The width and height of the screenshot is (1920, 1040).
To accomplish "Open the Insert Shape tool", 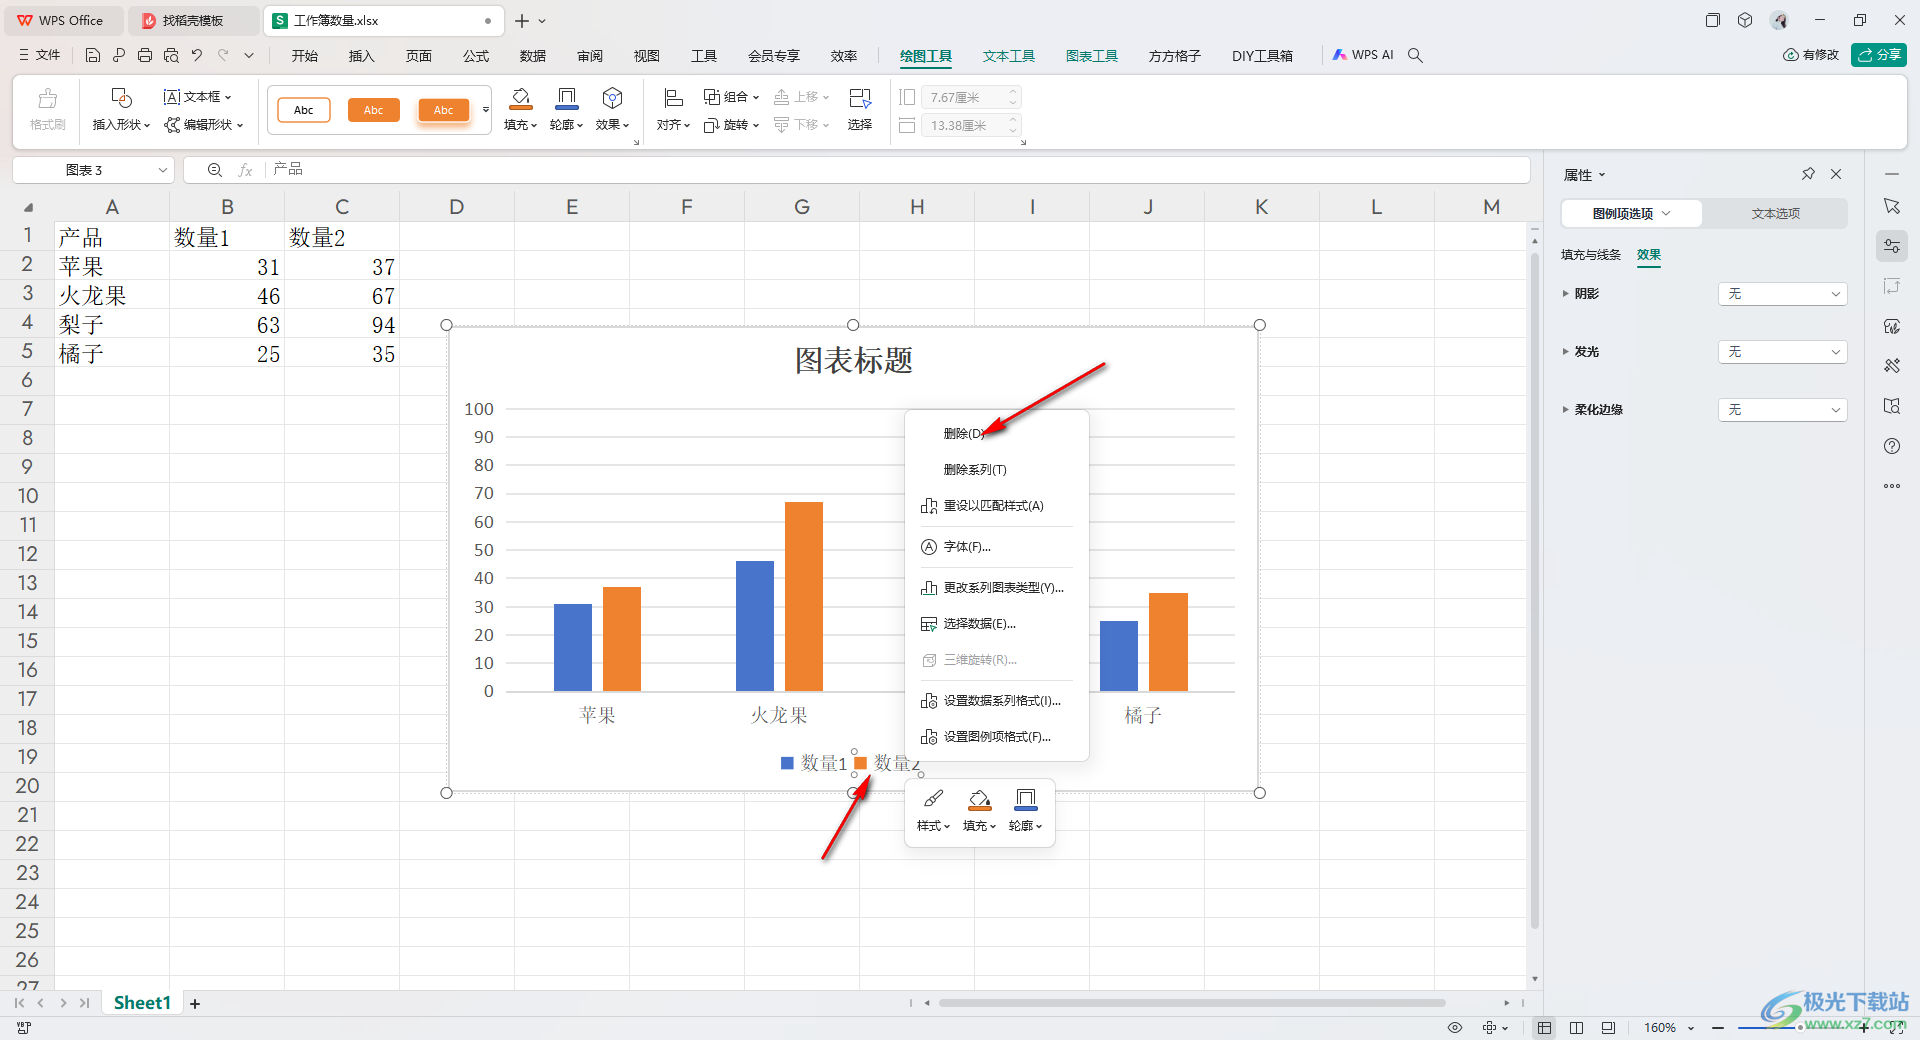I will point(121,109).
